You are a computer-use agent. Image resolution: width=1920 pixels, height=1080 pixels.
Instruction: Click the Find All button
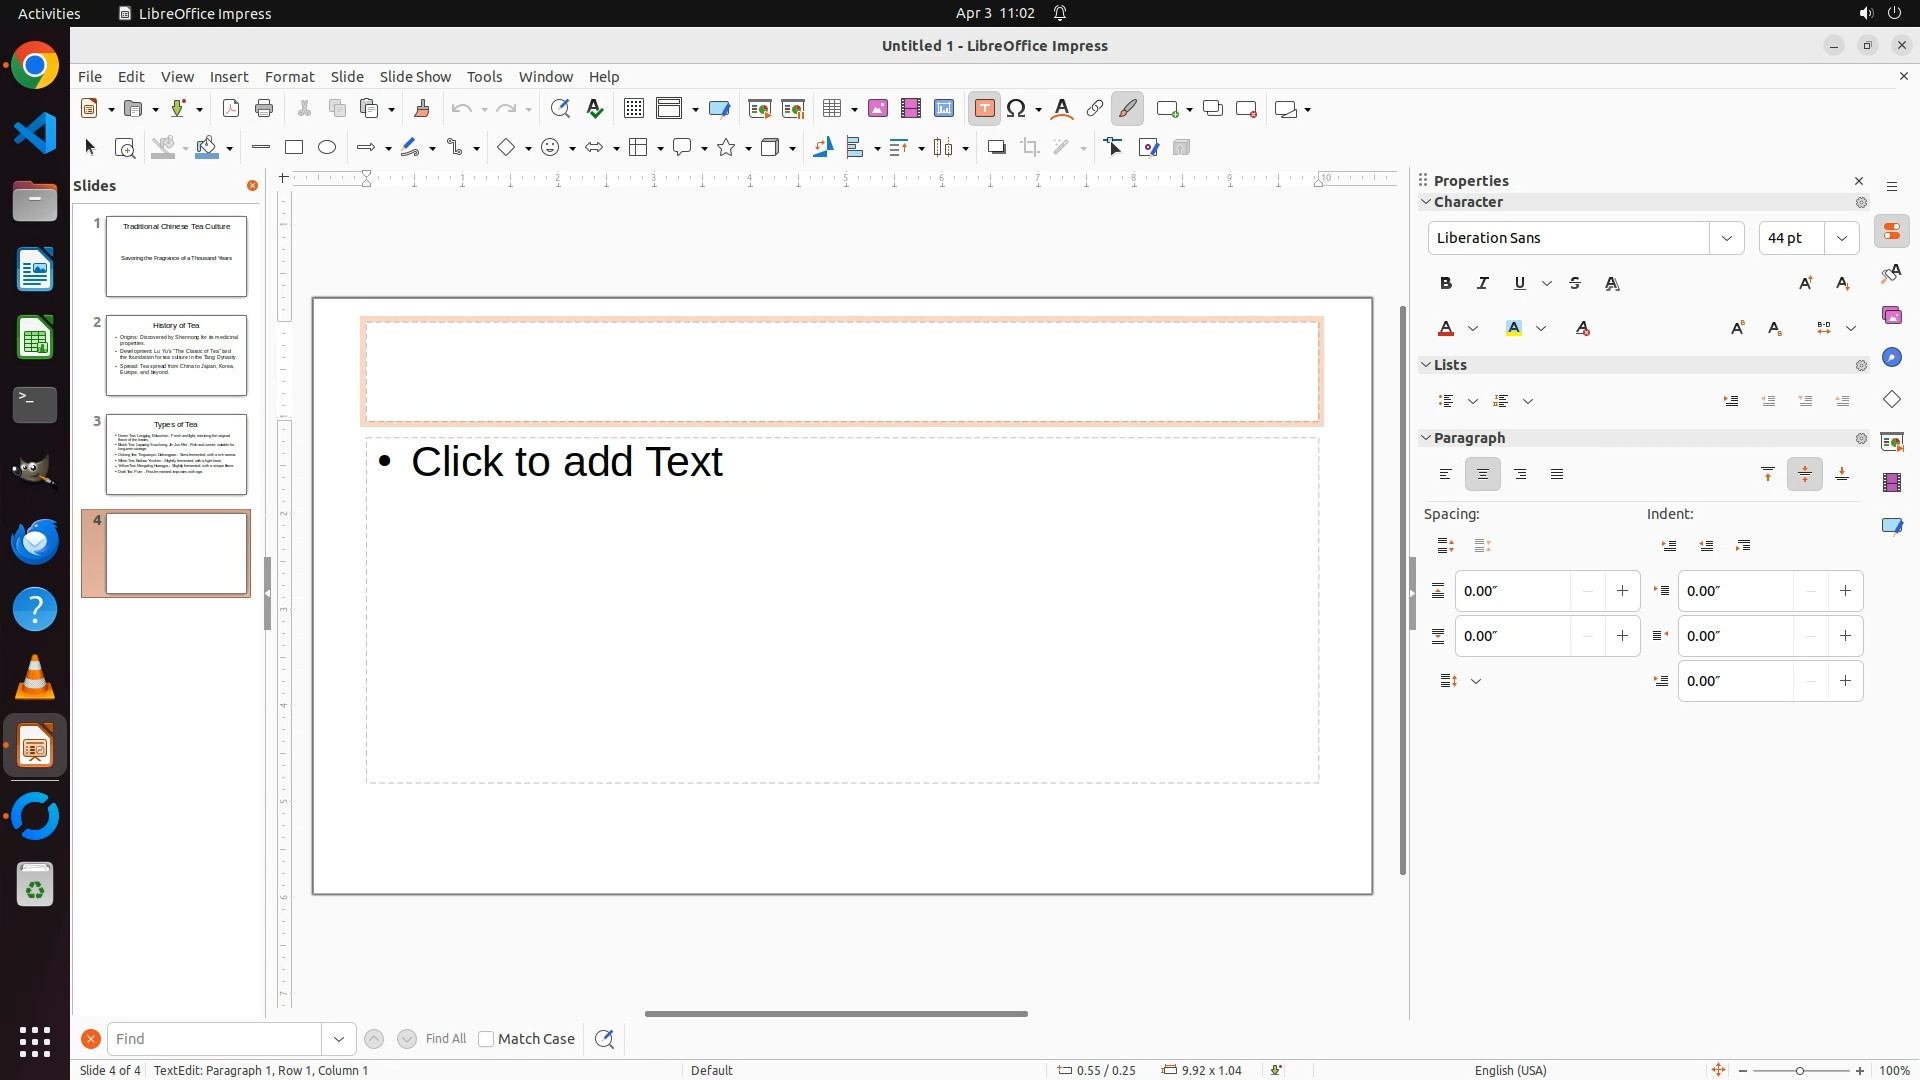(x=446, y=1039)
